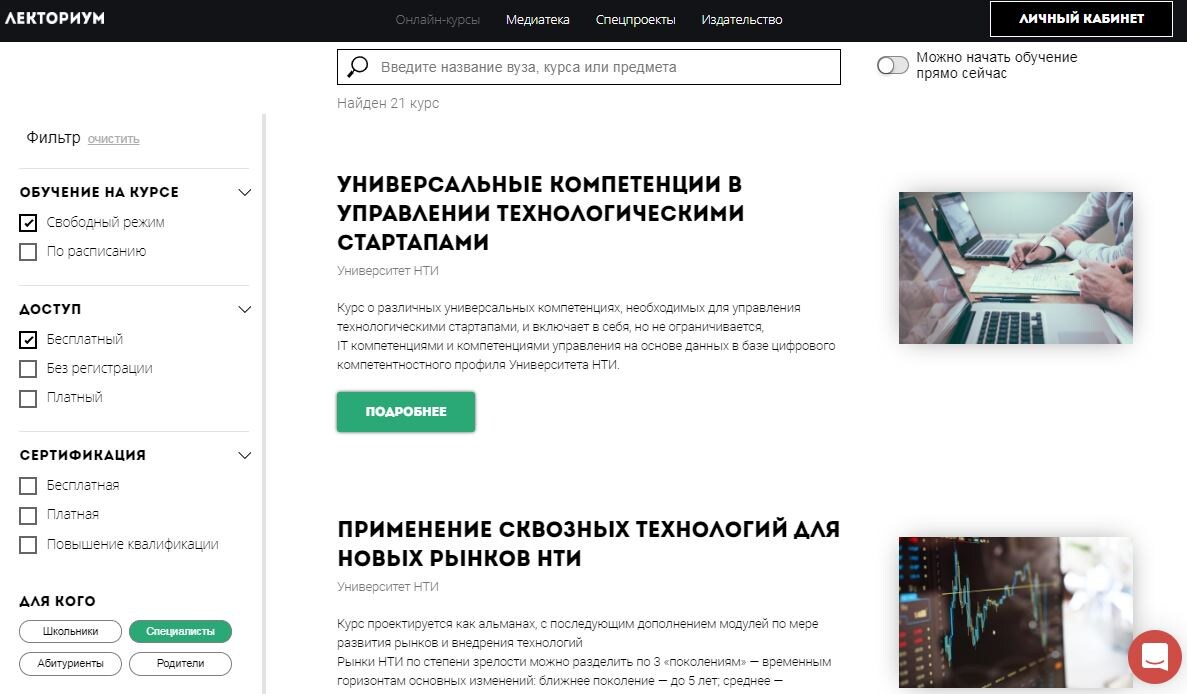Click the Лекториум logo

(x=55, y=18)
